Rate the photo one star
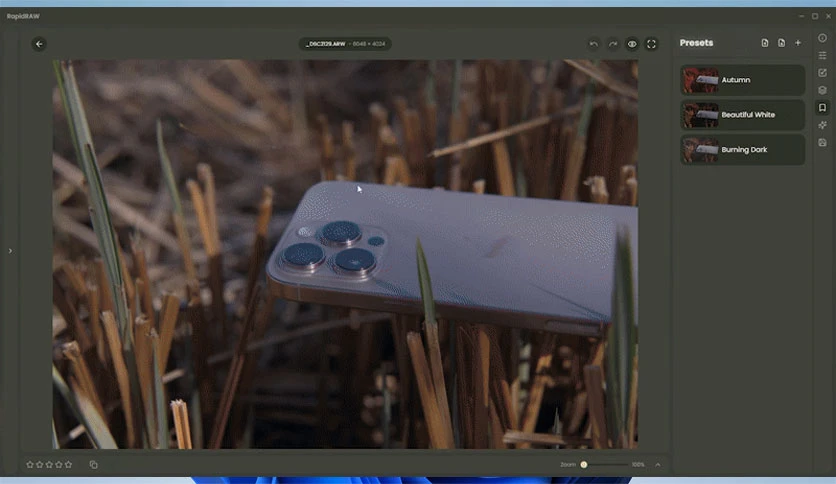The image size is (836, 484). (30, 465)
